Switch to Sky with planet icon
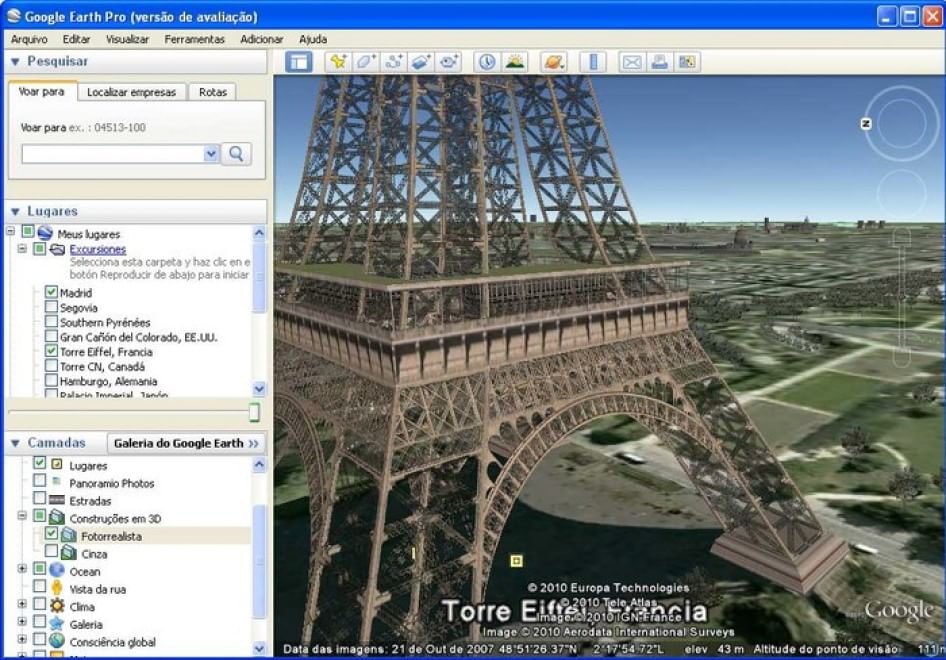Screen dimensions: 946x660 (x=553, y=62)
